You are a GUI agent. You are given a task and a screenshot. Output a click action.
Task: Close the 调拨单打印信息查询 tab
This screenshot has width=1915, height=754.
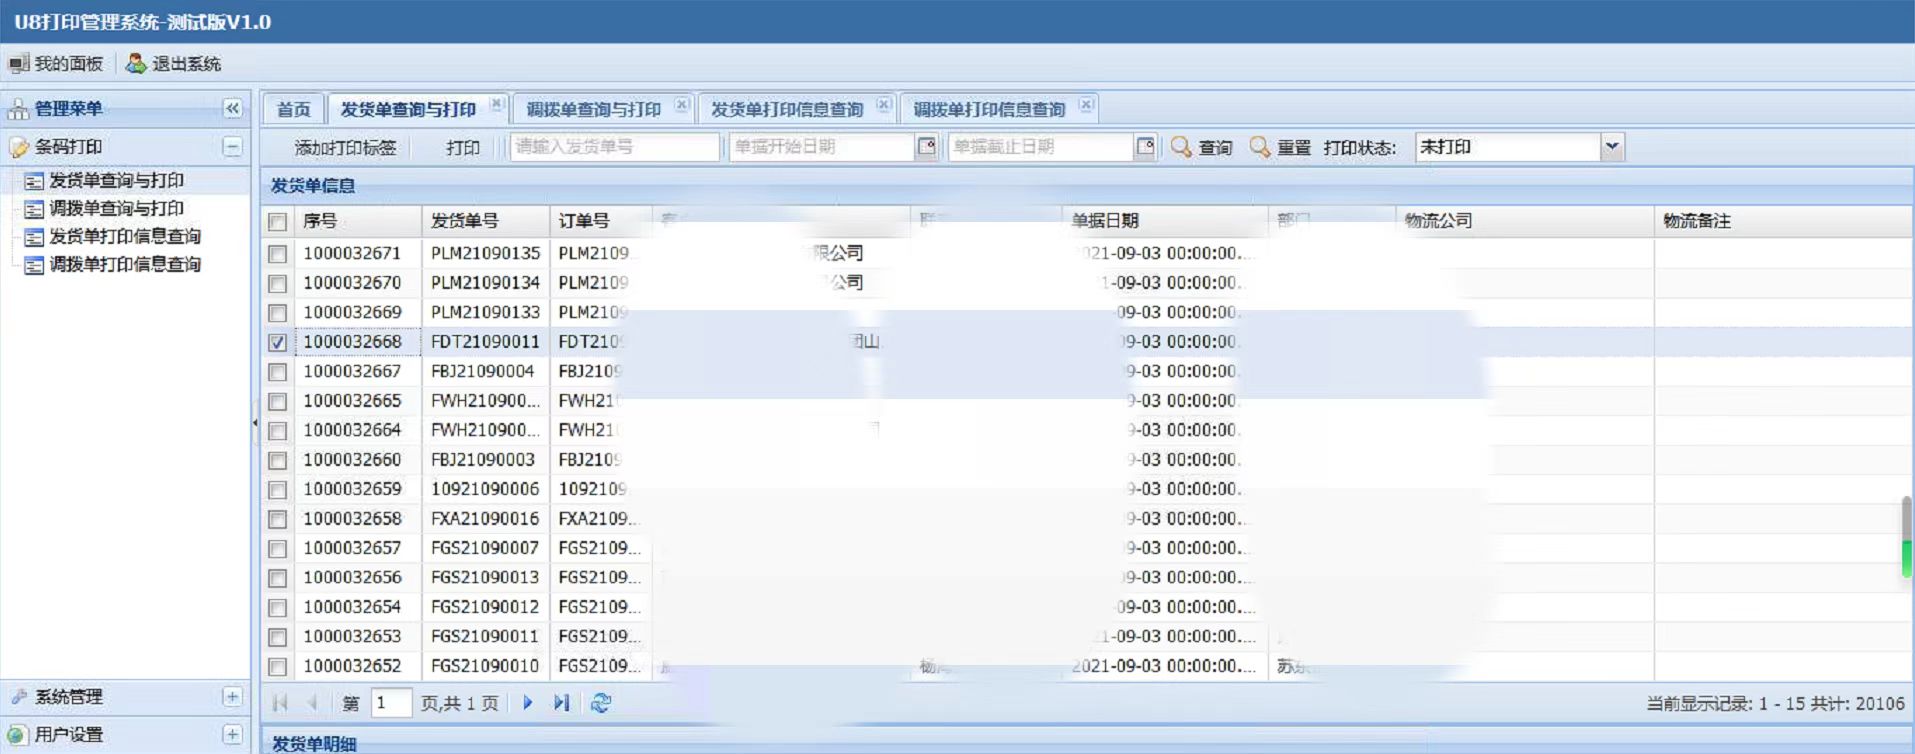(x=1086, y=104)
